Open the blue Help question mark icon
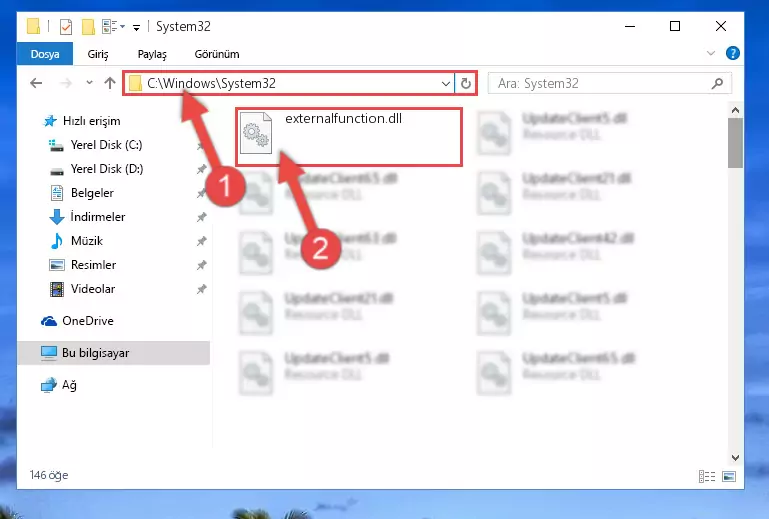769x519 pixels. point(733,53)
